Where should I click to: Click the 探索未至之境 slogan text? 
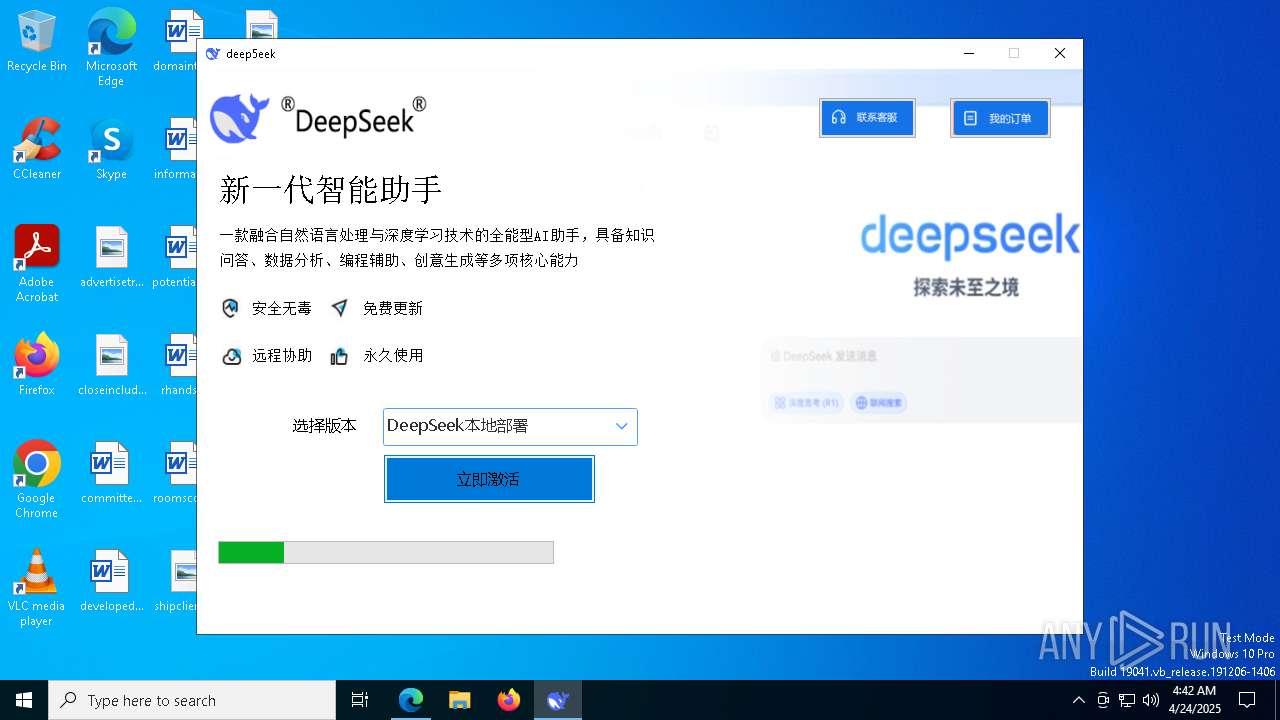966,288
